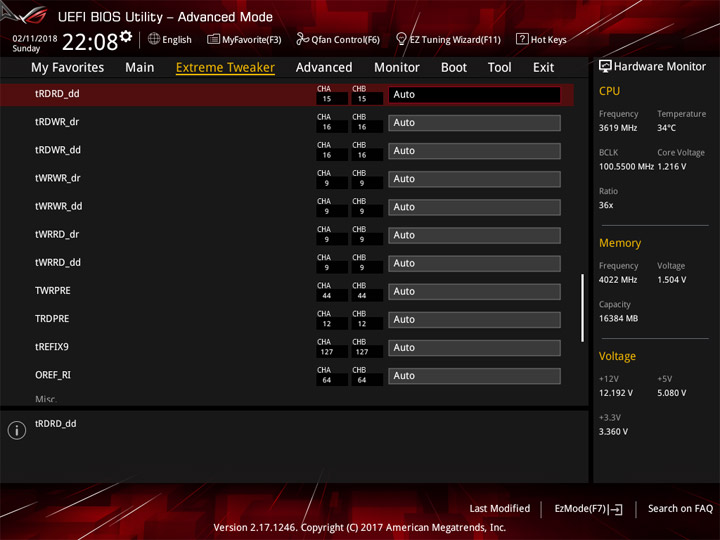Viewport: 720px width, 540px height.
Task: Click the OREF_RI label
Action: 53,375
